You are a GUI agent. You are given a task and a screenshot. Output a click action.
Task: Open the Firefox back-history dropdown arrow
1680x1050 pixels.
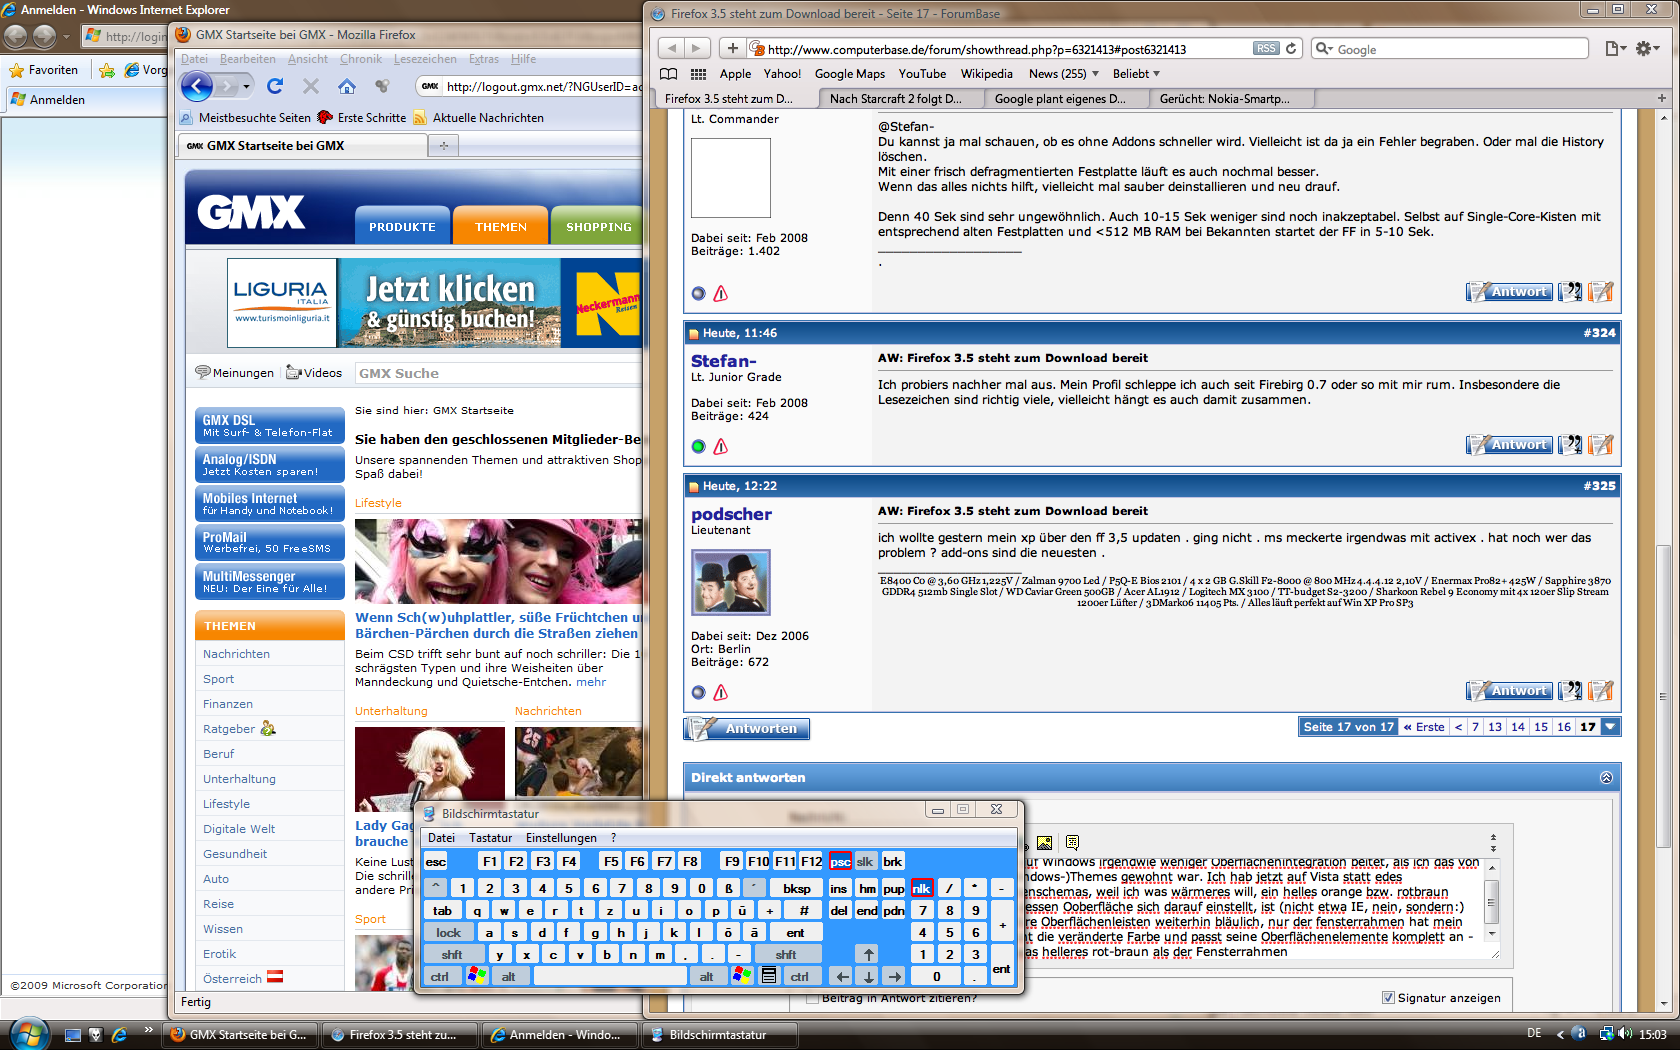pyautogui.click(x=245, y=86)
